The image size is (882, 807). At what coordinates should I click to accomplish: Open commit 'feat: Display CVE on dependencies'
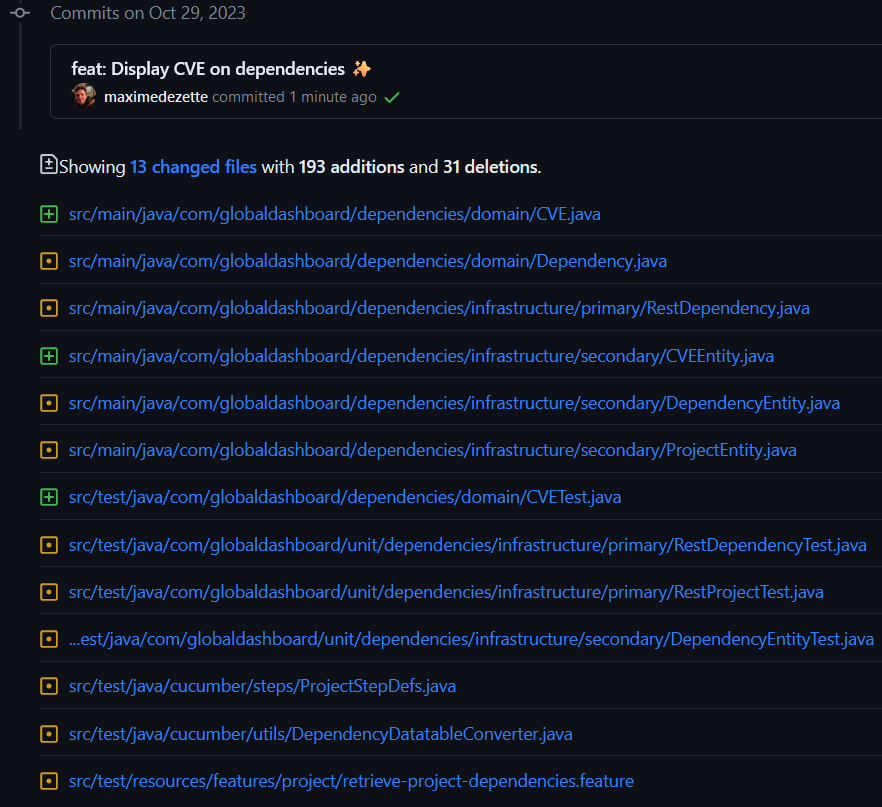point(208,69)
